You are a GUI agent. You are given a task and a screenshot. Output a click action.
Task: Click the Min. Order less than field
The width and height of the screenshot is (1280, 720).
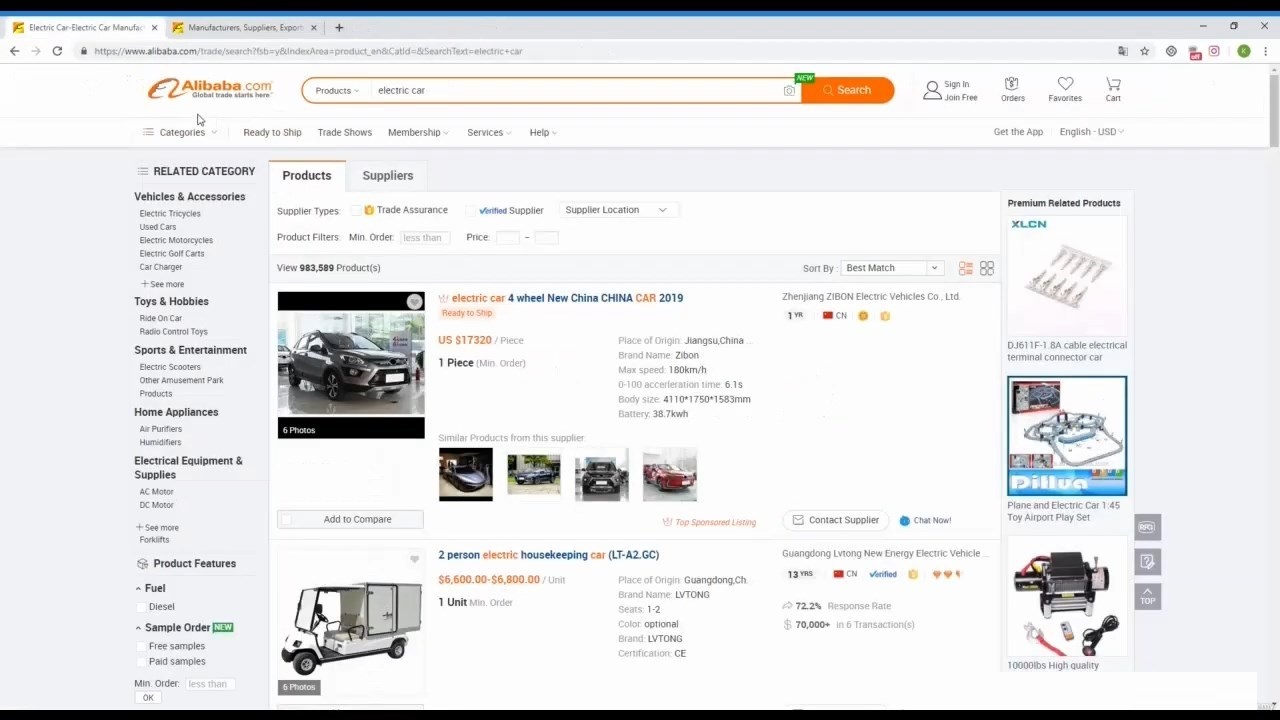pyautogui.click(x=424, y=238)
